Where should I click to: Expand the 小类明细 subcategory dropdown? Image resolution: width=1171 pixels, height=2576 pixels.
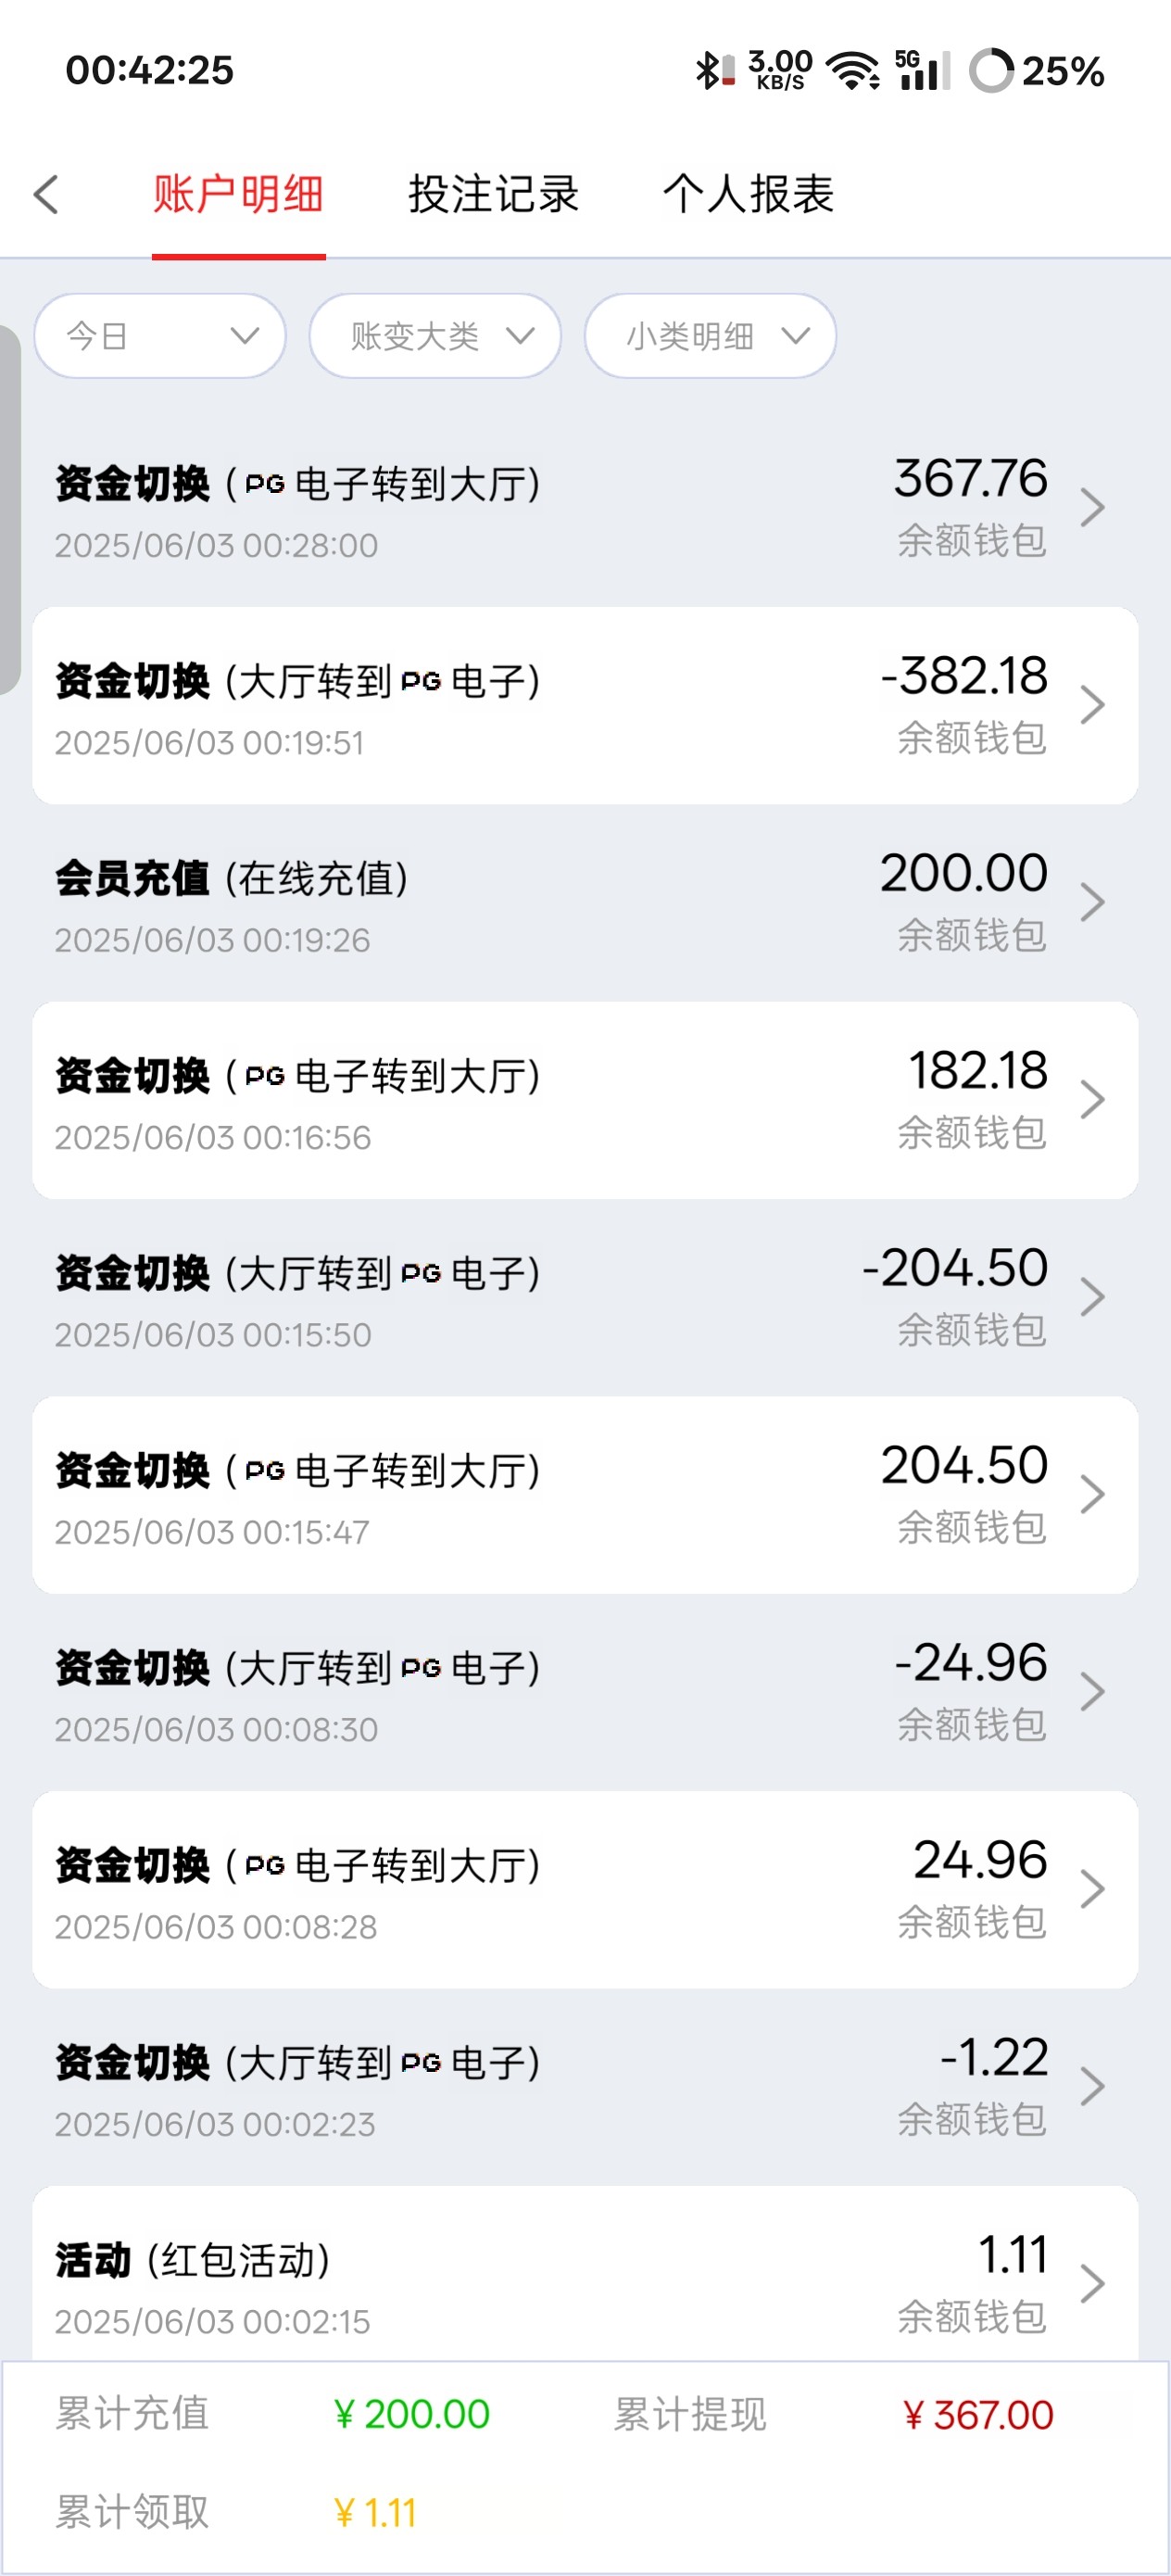click(x=710, y=336)
